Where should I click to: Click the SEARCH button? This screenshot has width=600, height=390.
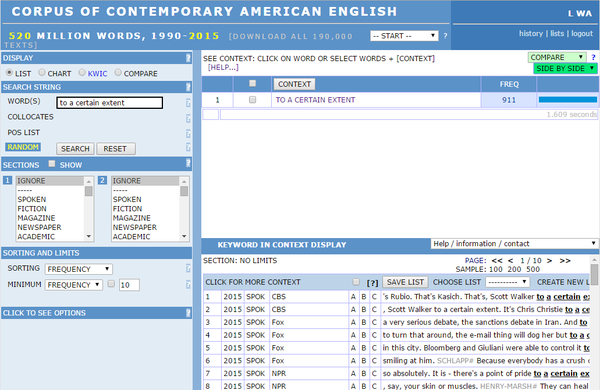(75, 148)
